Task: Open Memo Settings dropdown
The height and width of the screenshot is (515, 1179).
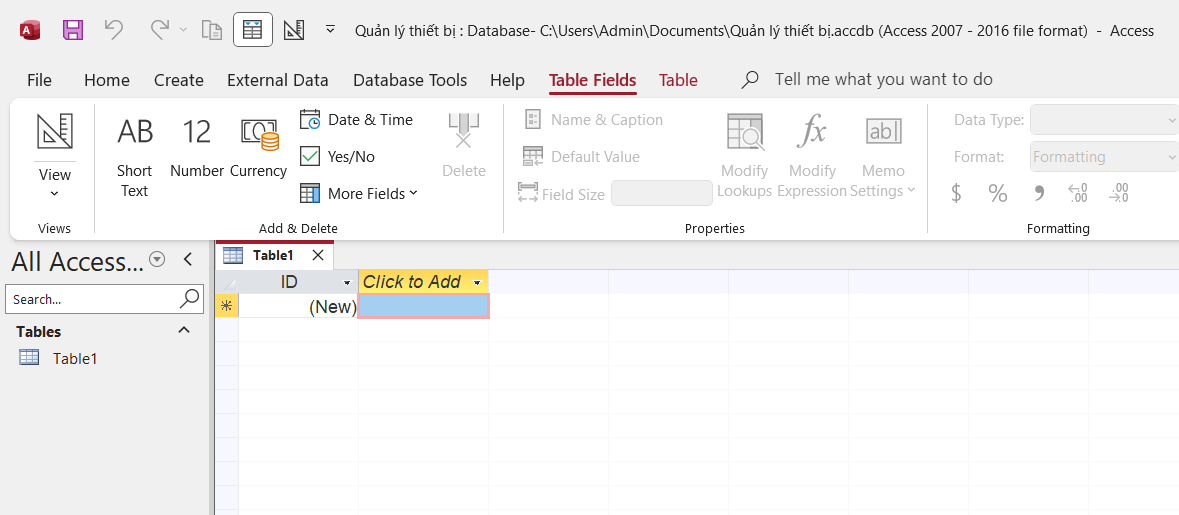Action: pos(883,157)
